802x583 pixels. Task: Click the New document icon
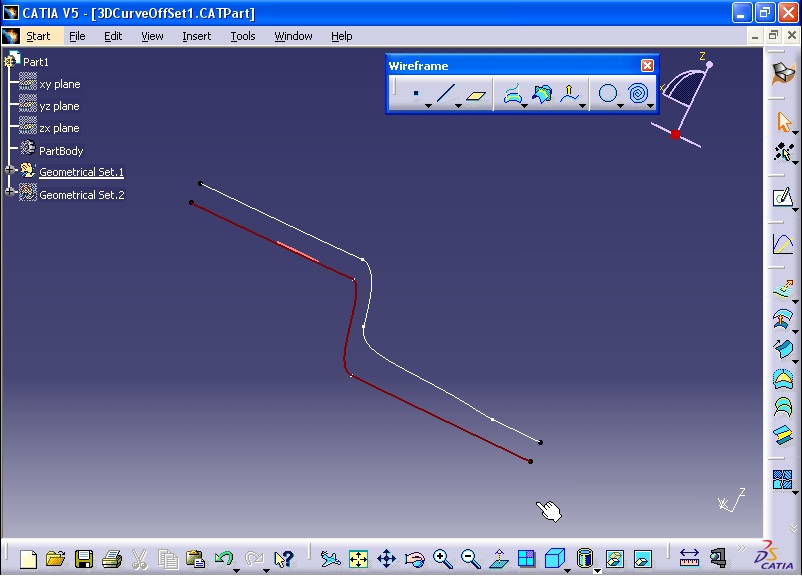tap(28, 559)
